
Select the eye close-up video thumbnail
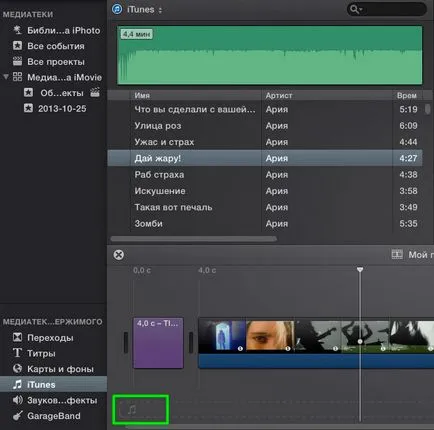(270, 336)
